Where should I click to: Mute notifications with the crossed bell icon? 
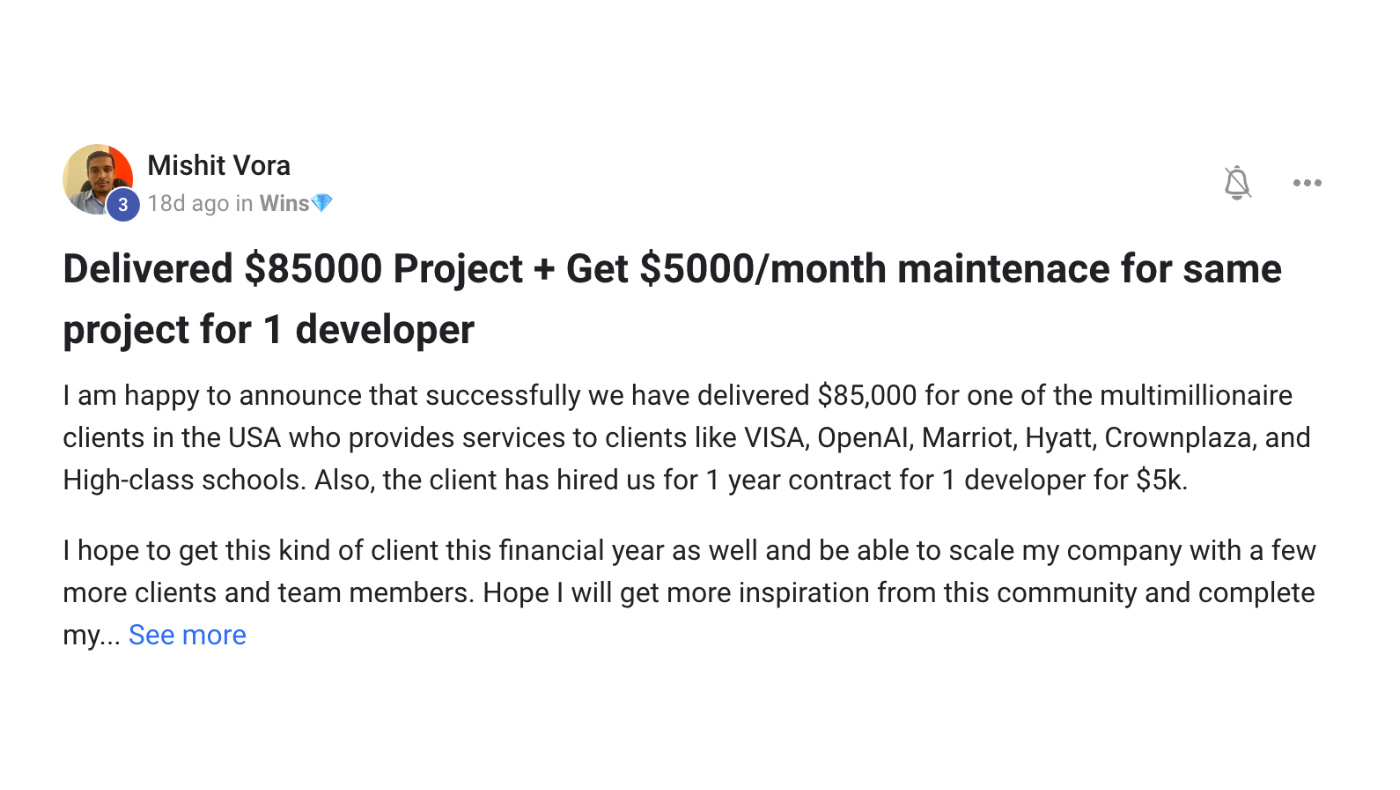click(x=1237, y=183)
